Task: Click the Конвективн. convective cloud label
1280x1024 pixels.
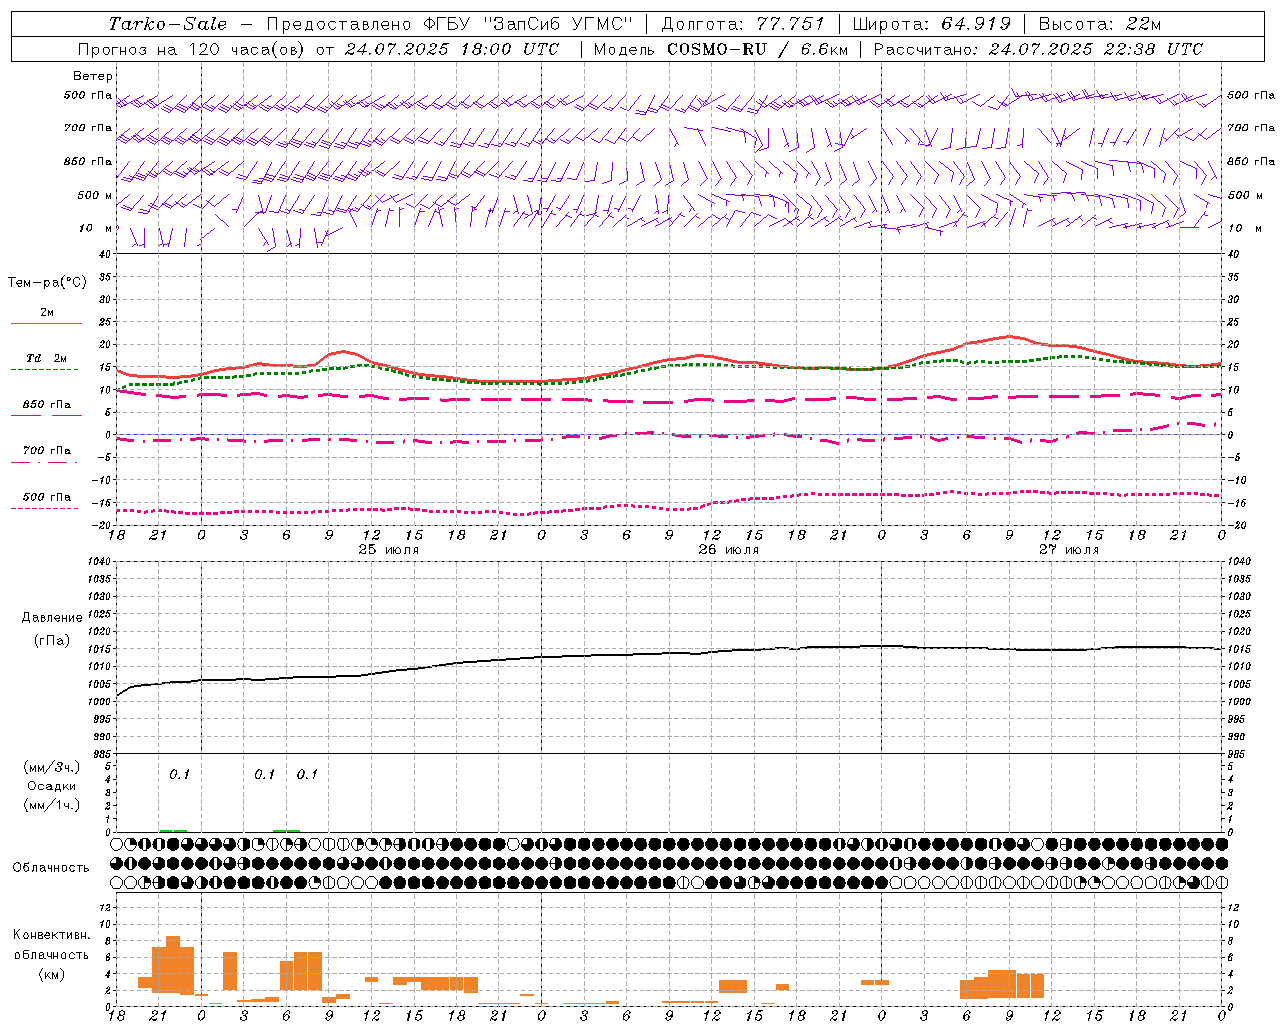Action: [x=51, y=935]
